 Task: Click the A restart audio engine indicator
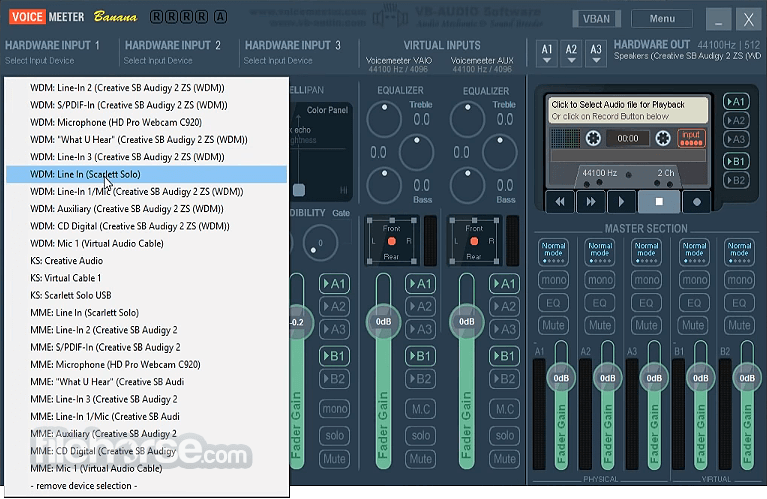point(221,17)
